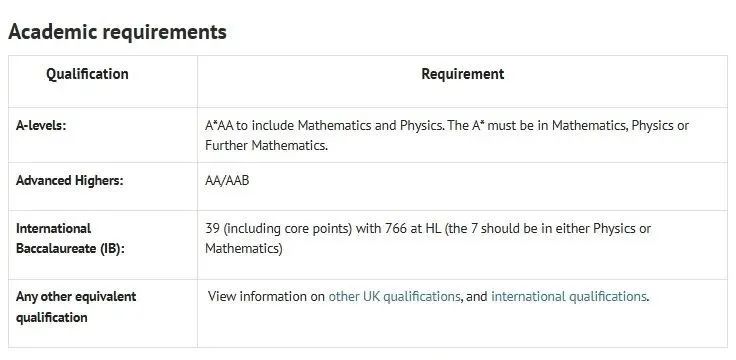Click the Any other equivalent qualification label
This screenshot has height=360, width=736.
tap(76, 307)
